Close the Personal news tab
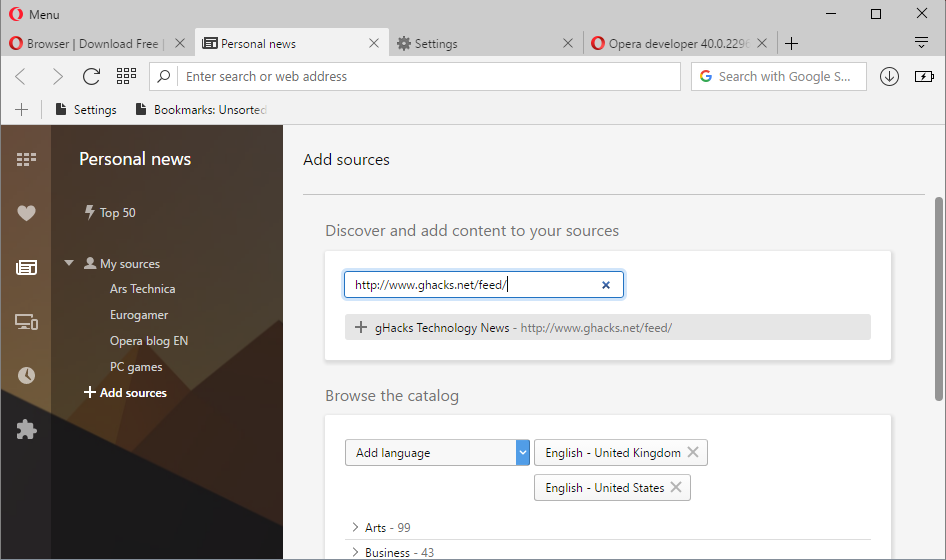This screenshot has height=560, width=946. 374,43
